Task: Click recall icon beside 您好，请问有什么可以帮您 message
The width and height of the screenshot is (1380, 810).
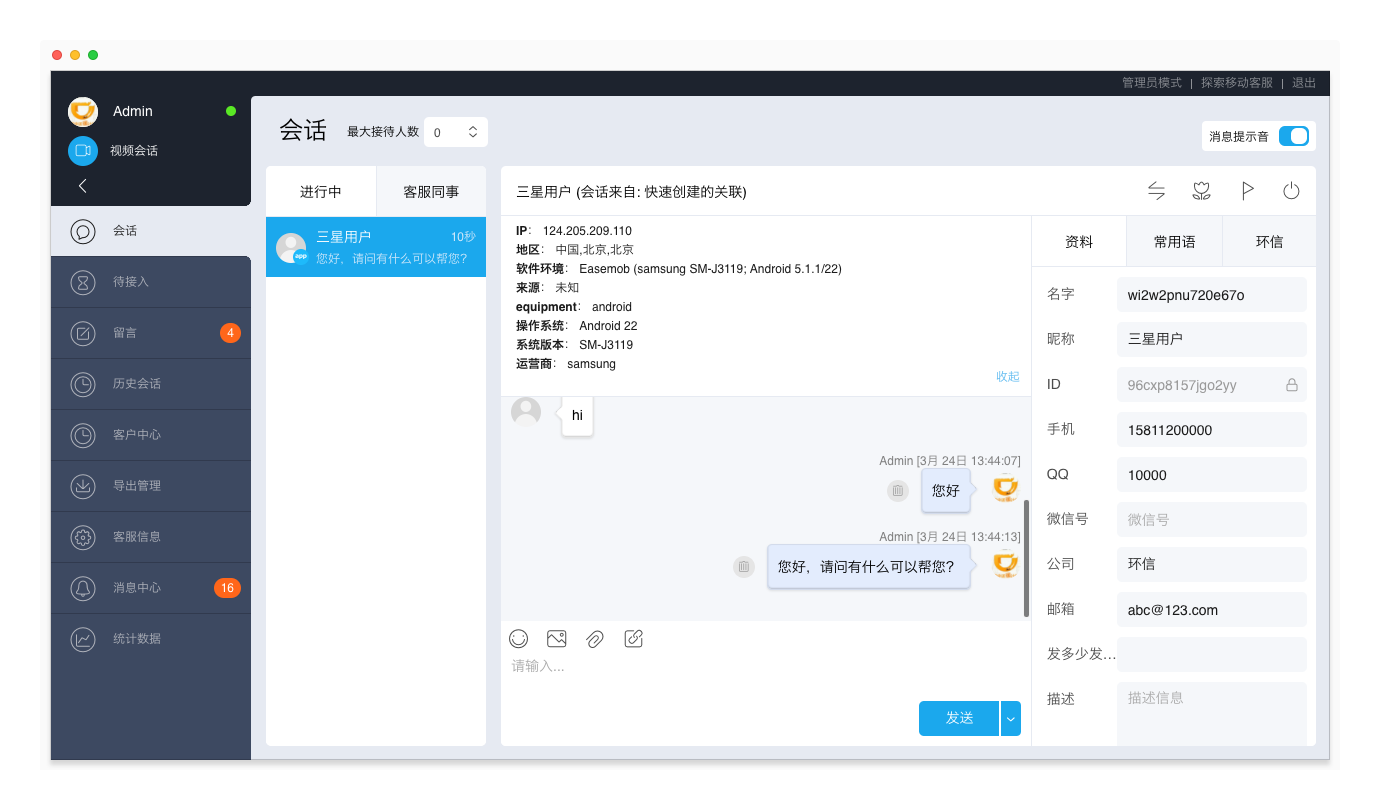Action: click(743, 567)
